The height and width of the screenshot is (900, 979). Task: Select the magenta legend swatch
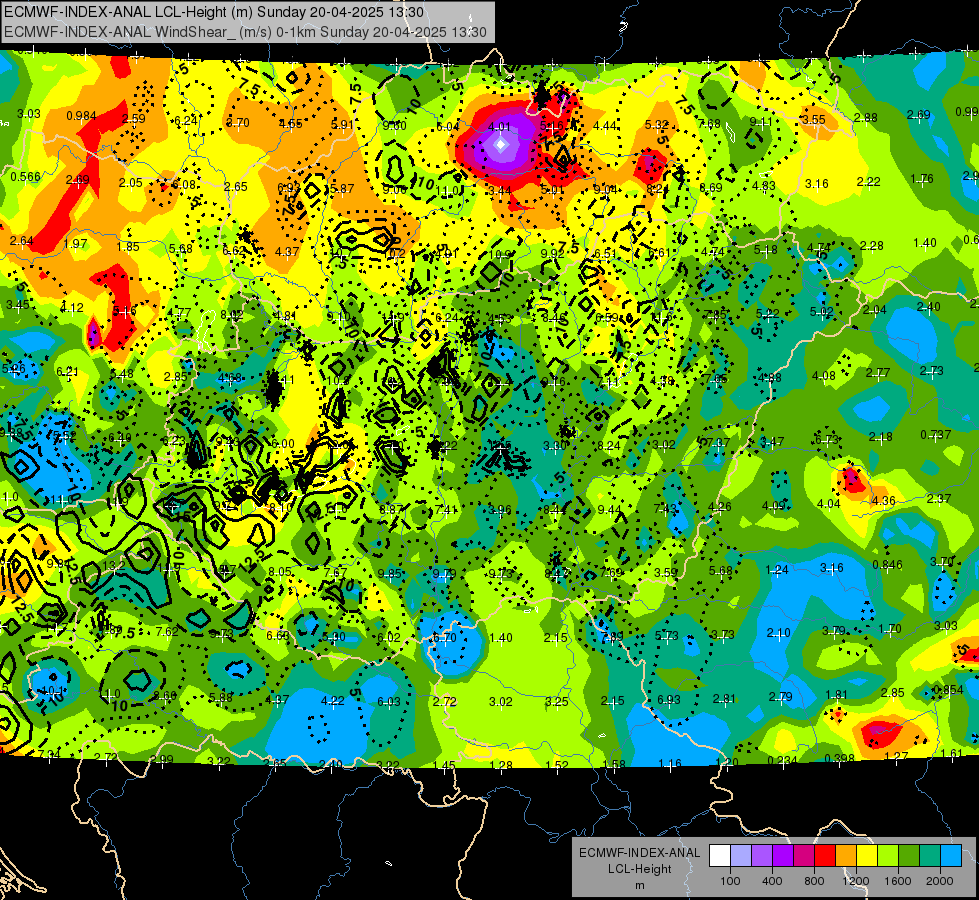804,856
